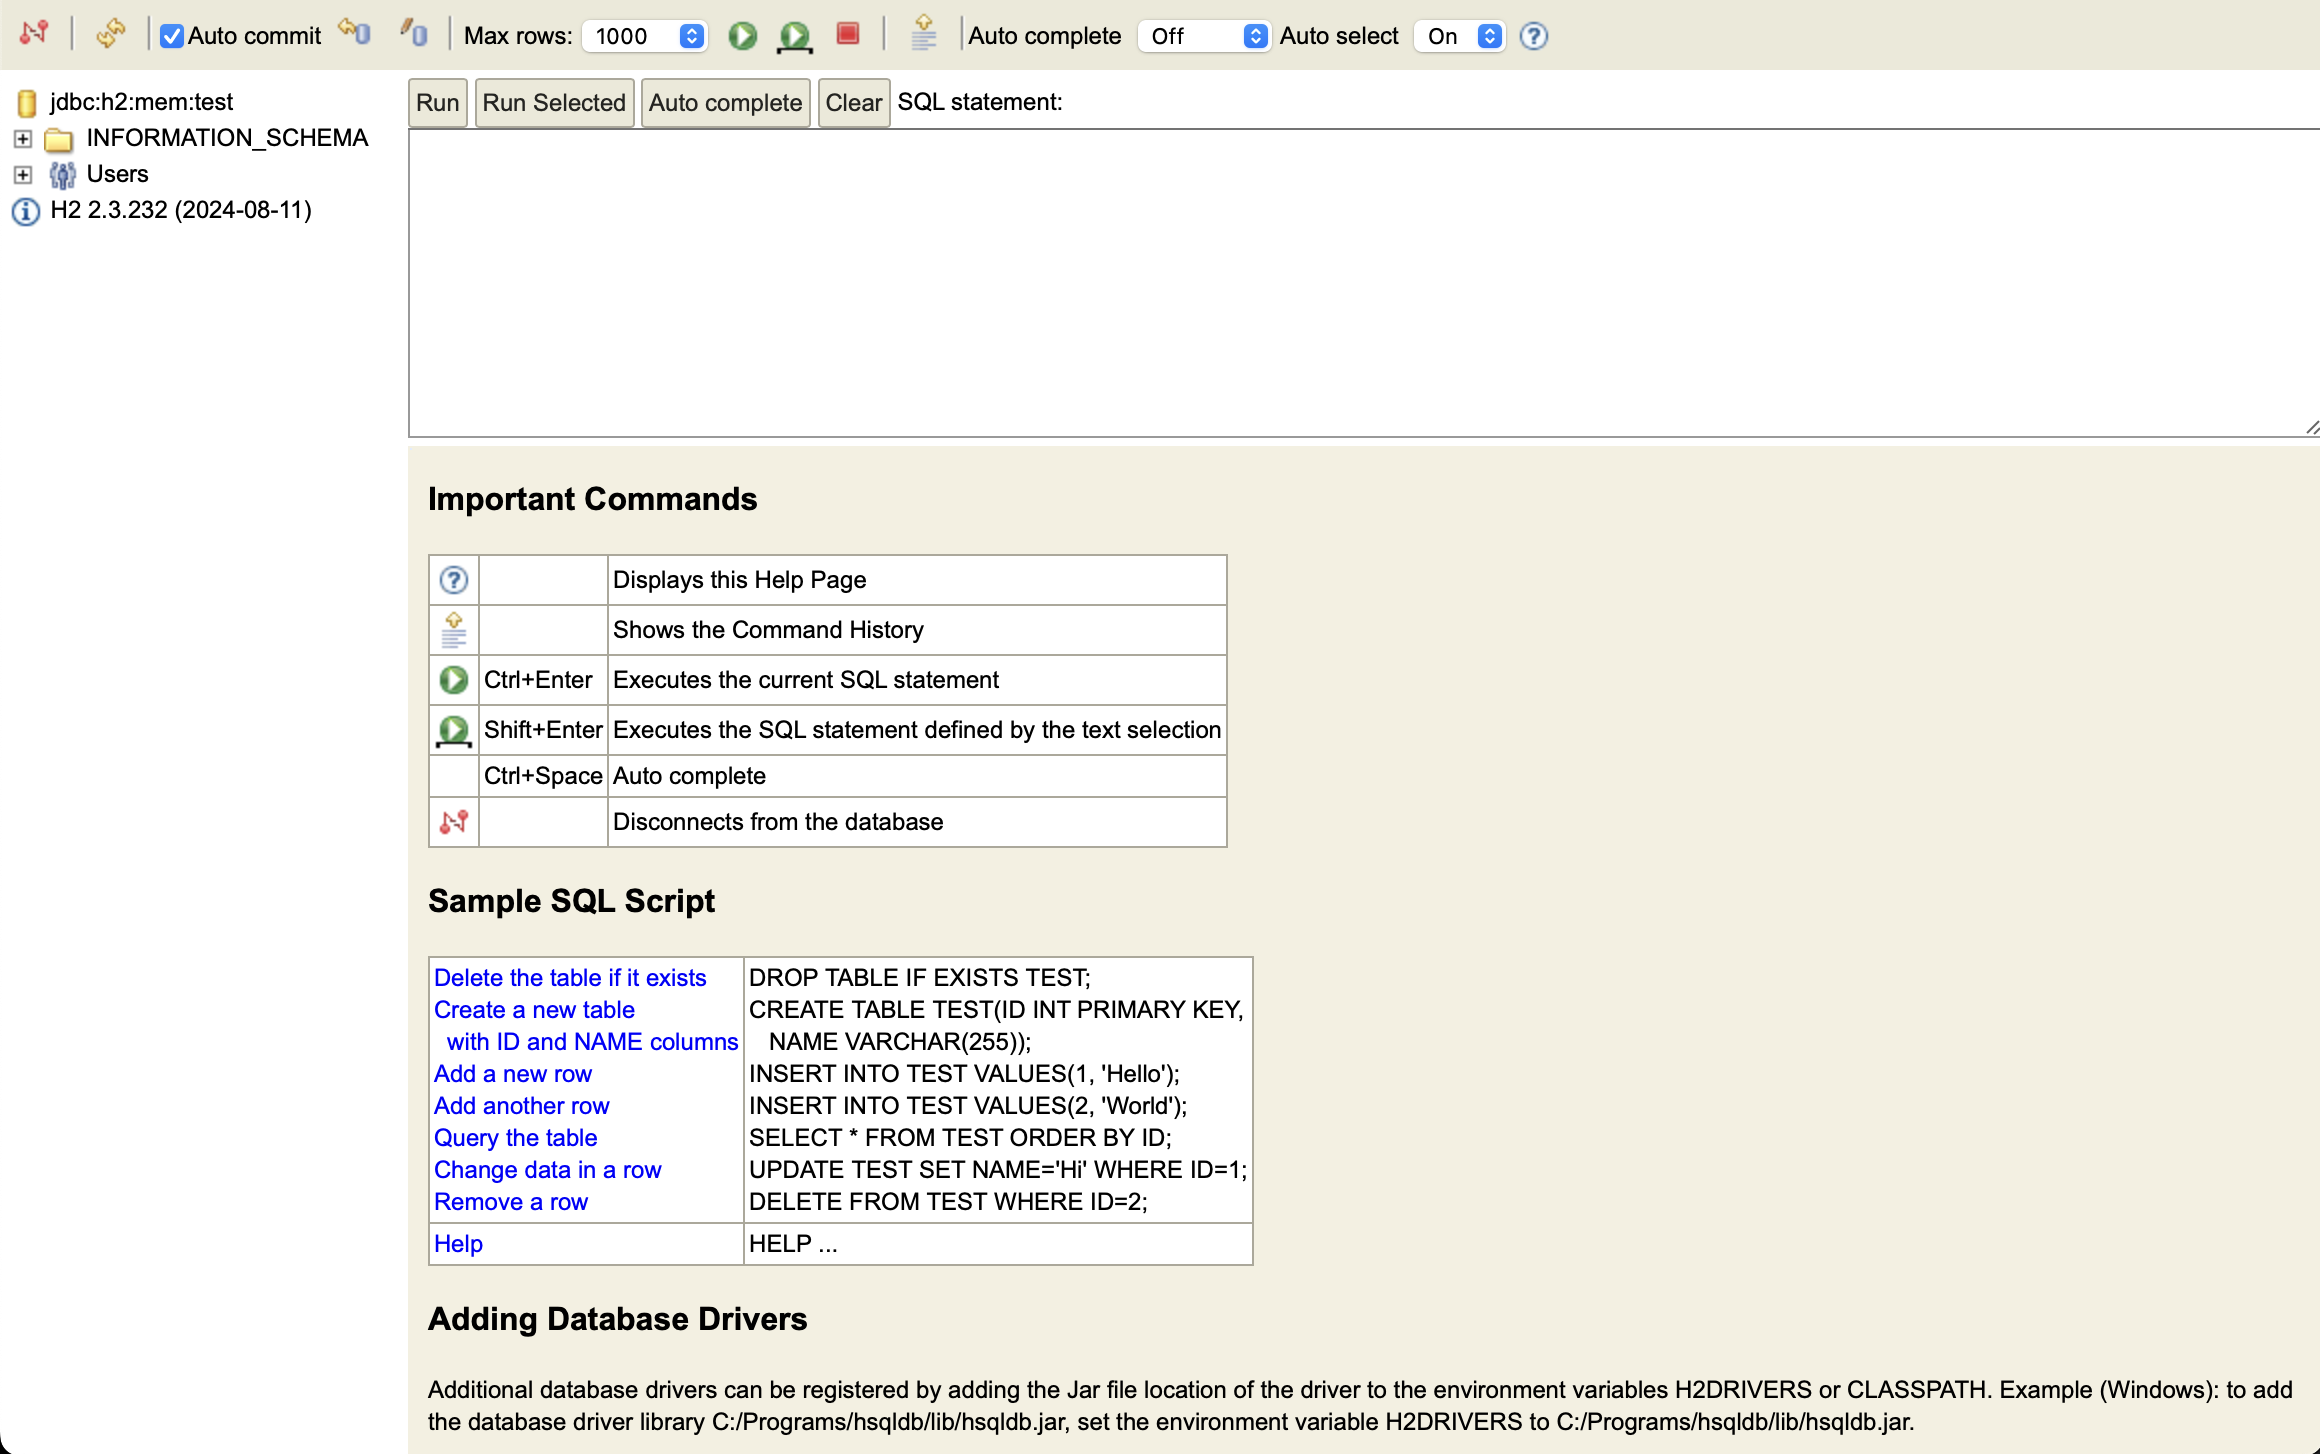This screenshot has height=1454, width=2320.
Task: Select the jdbc:h2:mem:test database node
Action: point(141,101)
